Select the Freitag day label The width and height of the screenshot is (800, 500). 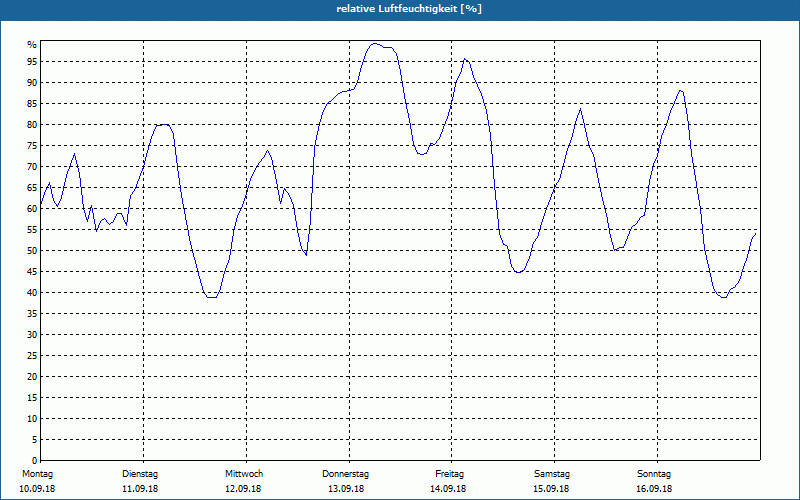449,474
